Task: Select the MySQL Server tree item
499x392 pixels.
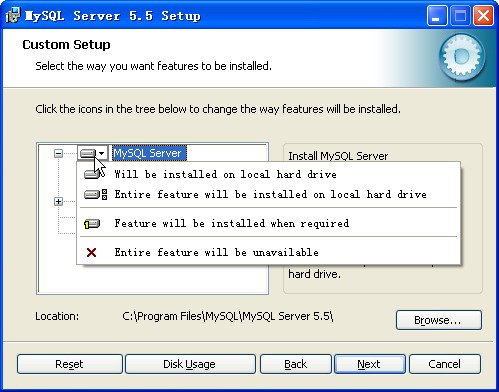Action: 149,153
